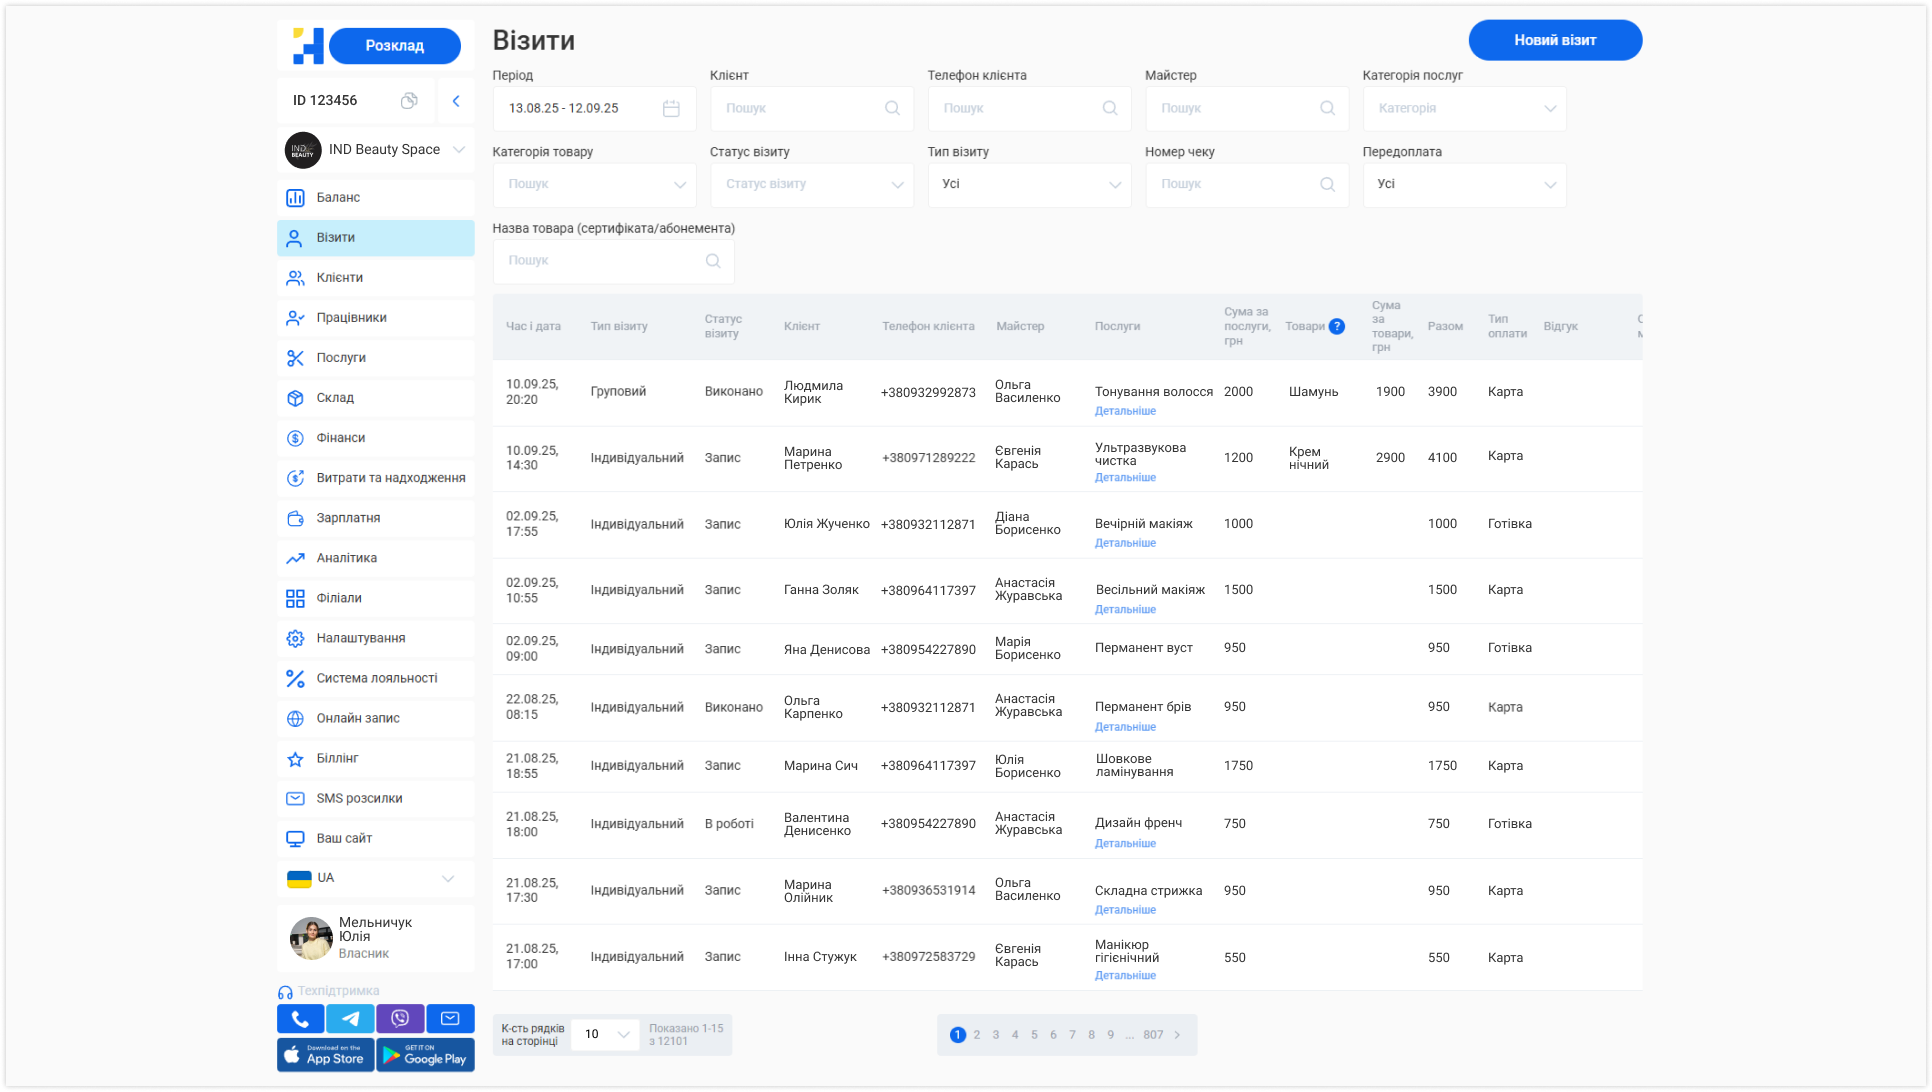The image size is (1932, 1092).
Task: Open Viber support icon
Action: point(400,1018)
